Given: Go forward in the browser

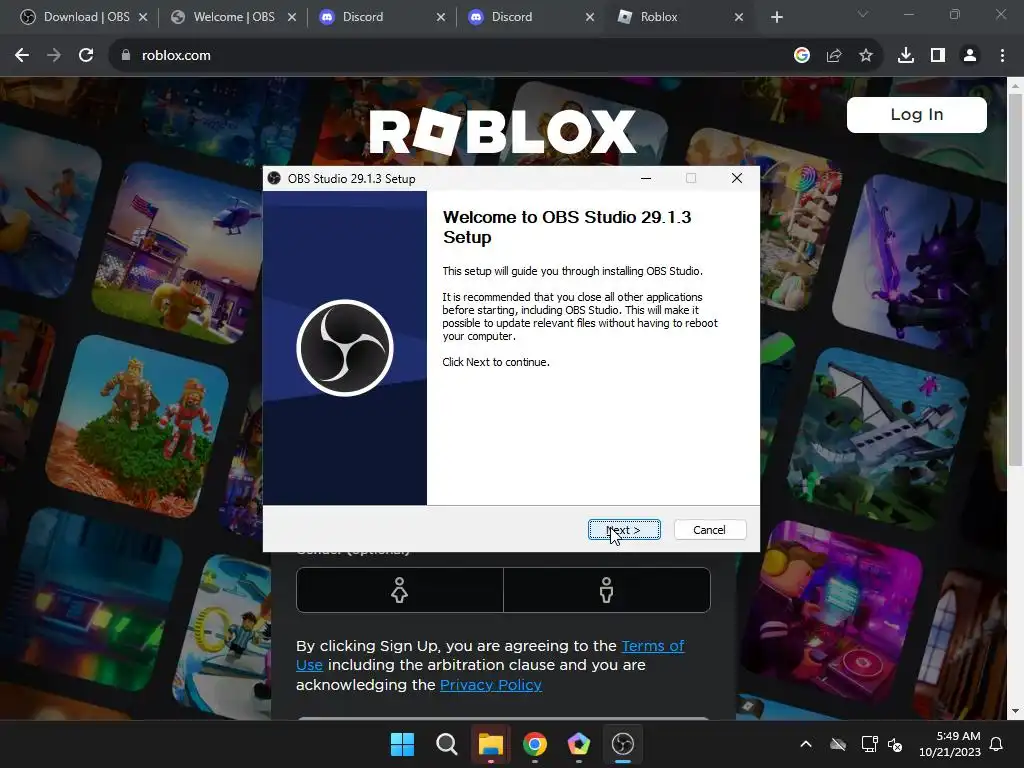Looking at the screenshot, I should pos(54,56).
